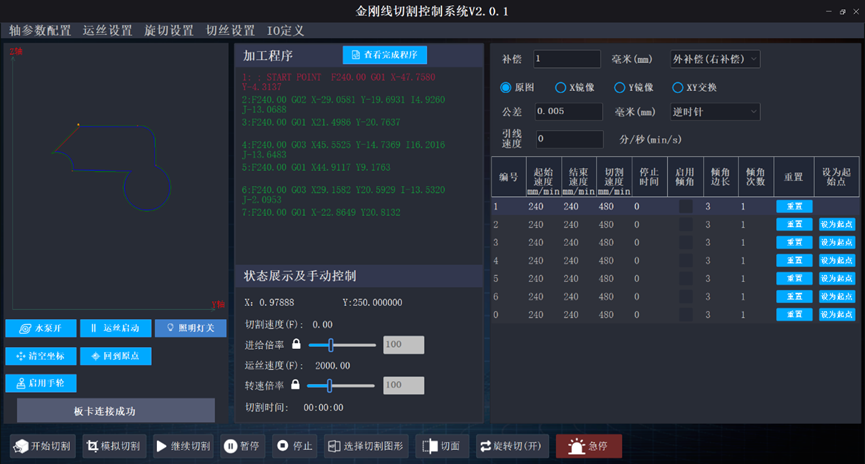Click the 引线速度 input field
This screenshot has width=865, height=464.
pos(570,139)
